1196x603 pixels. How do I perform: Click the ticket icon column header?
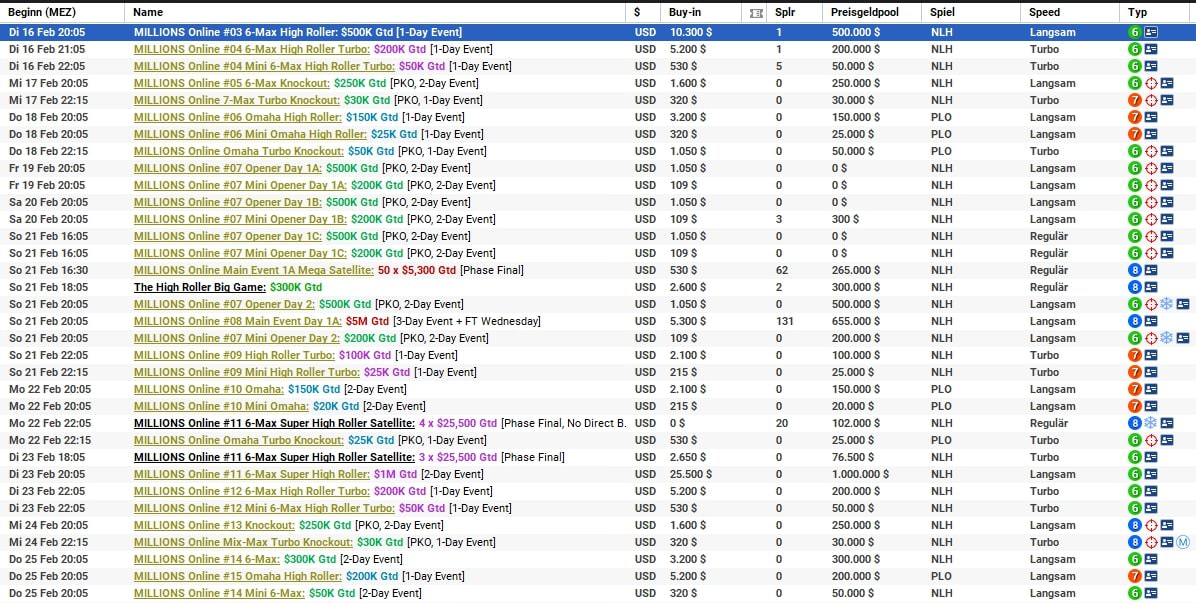[x=756, y=12]
